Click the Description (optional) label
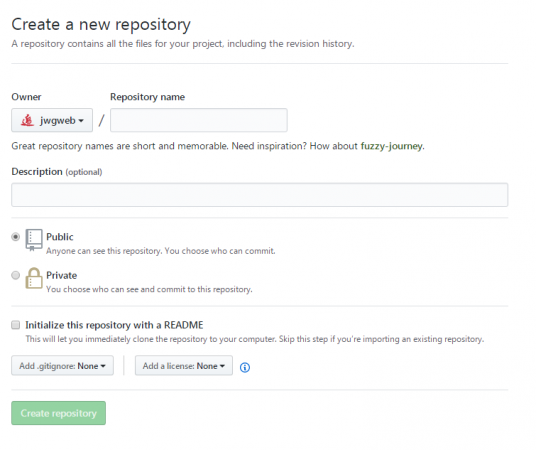Viewport: 536px width, 450px height. 57,172
